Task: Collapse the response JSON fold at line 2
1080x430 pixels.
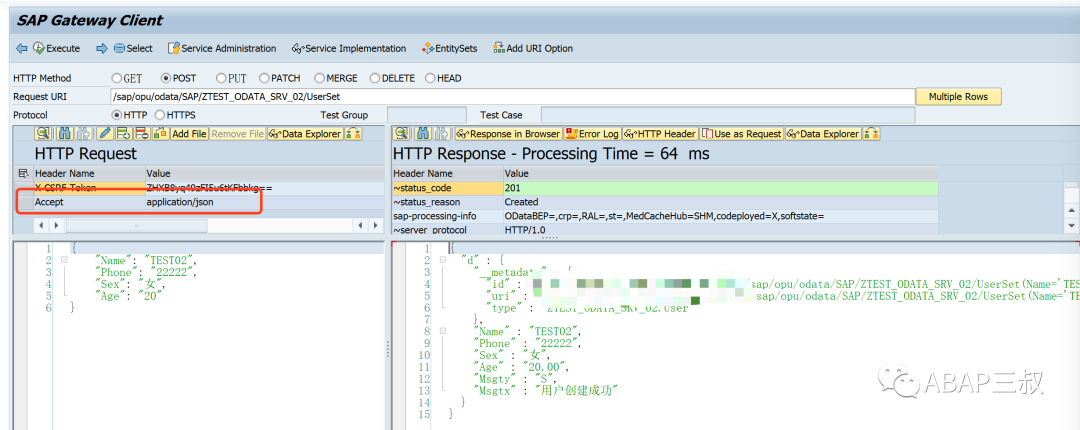Action: (443, 260)
